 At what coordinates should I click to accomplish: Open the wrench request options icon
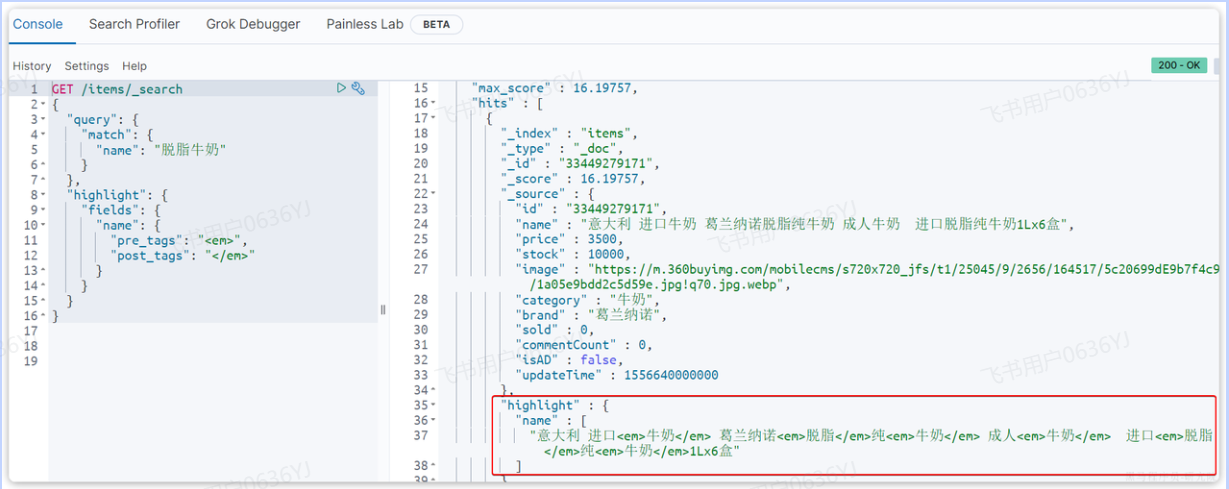[x=358, y=88]
